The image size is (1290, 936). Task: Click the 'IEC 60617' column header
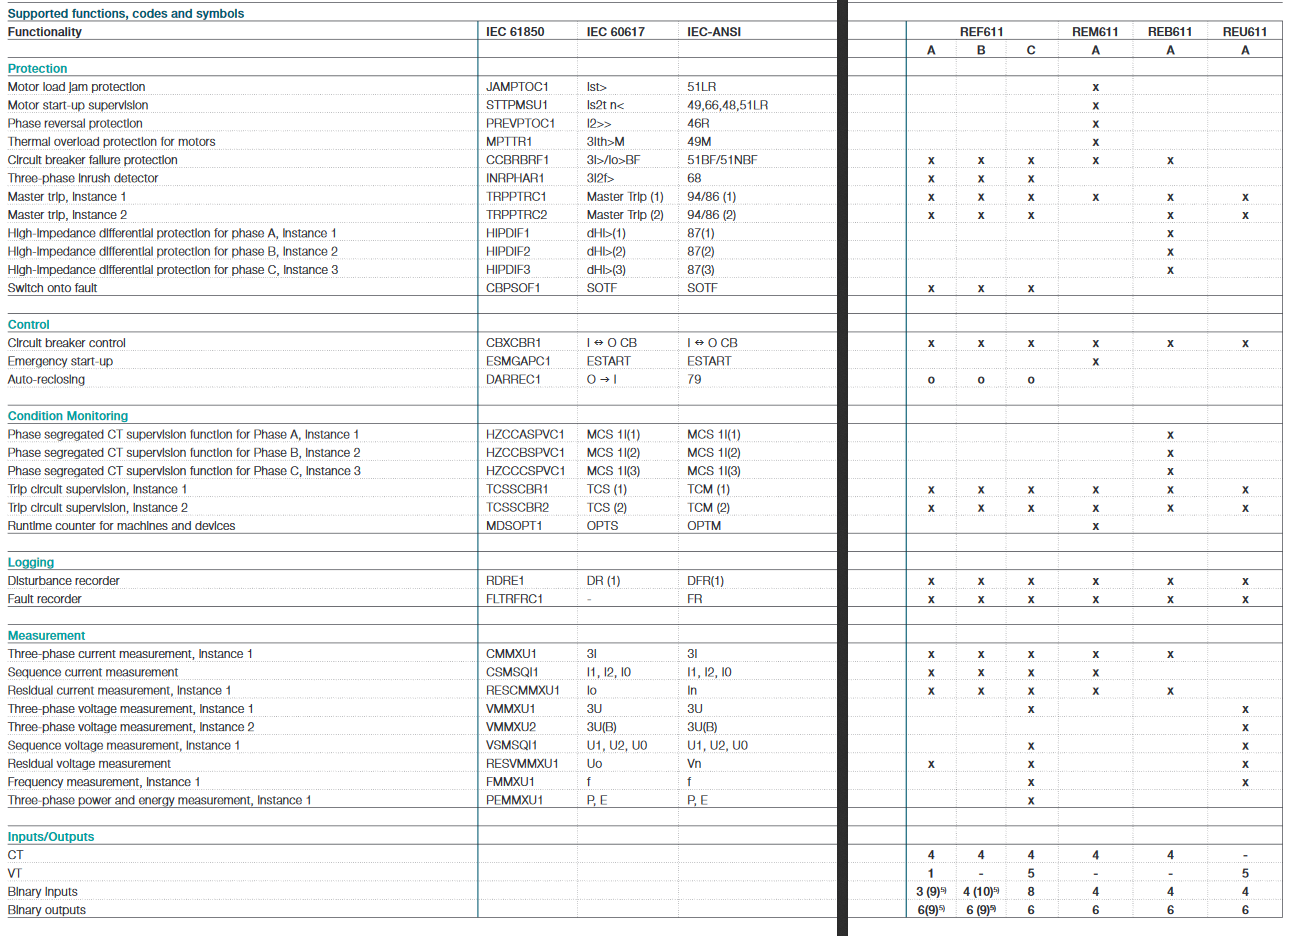(x=616, y=32)
